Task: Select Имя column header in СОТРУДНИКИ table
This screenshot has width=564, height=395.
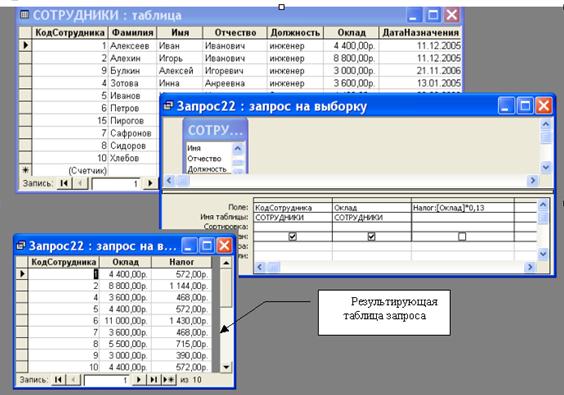Action: click(180, 32)
